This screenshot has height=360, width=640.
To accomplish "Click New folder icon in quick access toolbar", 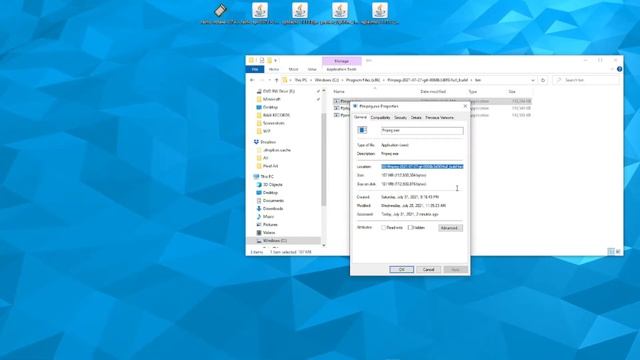I will (x=269, y=60).
